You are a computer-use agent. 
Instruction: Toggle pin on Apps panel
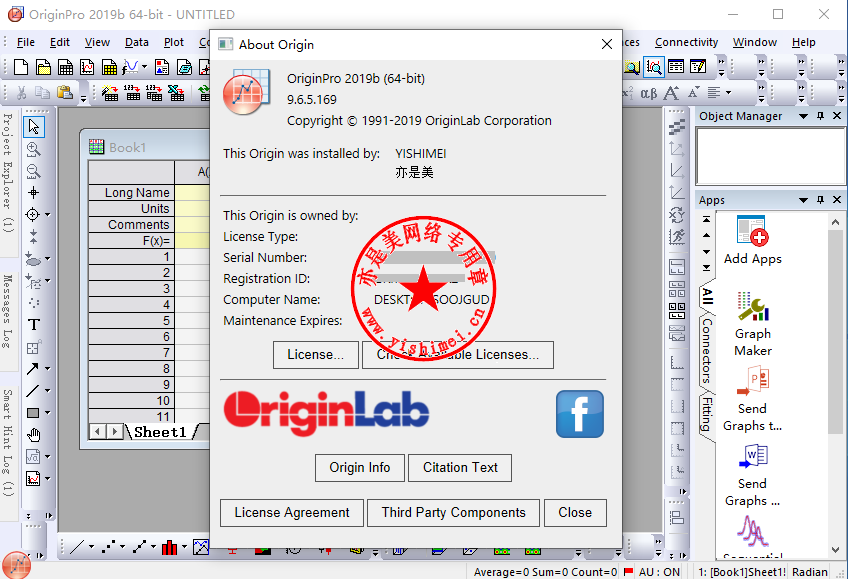(x=820, y=200)
